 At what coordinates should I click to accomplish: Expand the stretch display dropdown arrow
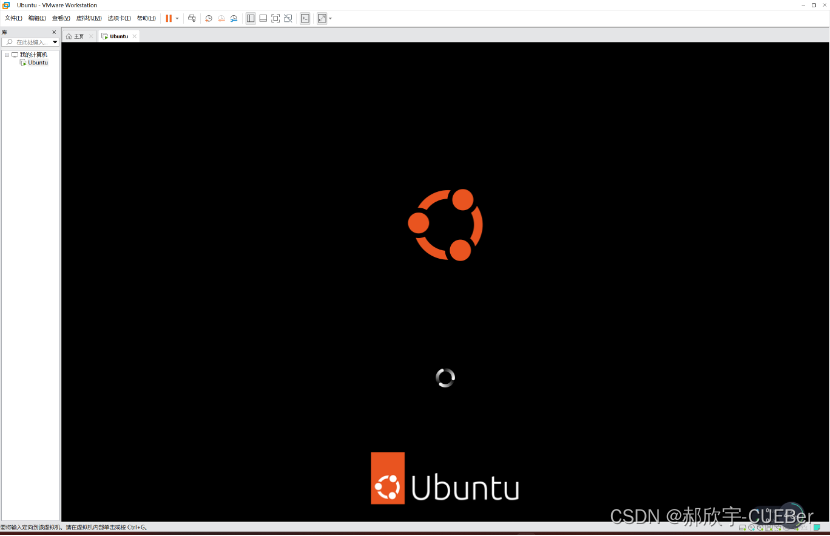point(330,19)
